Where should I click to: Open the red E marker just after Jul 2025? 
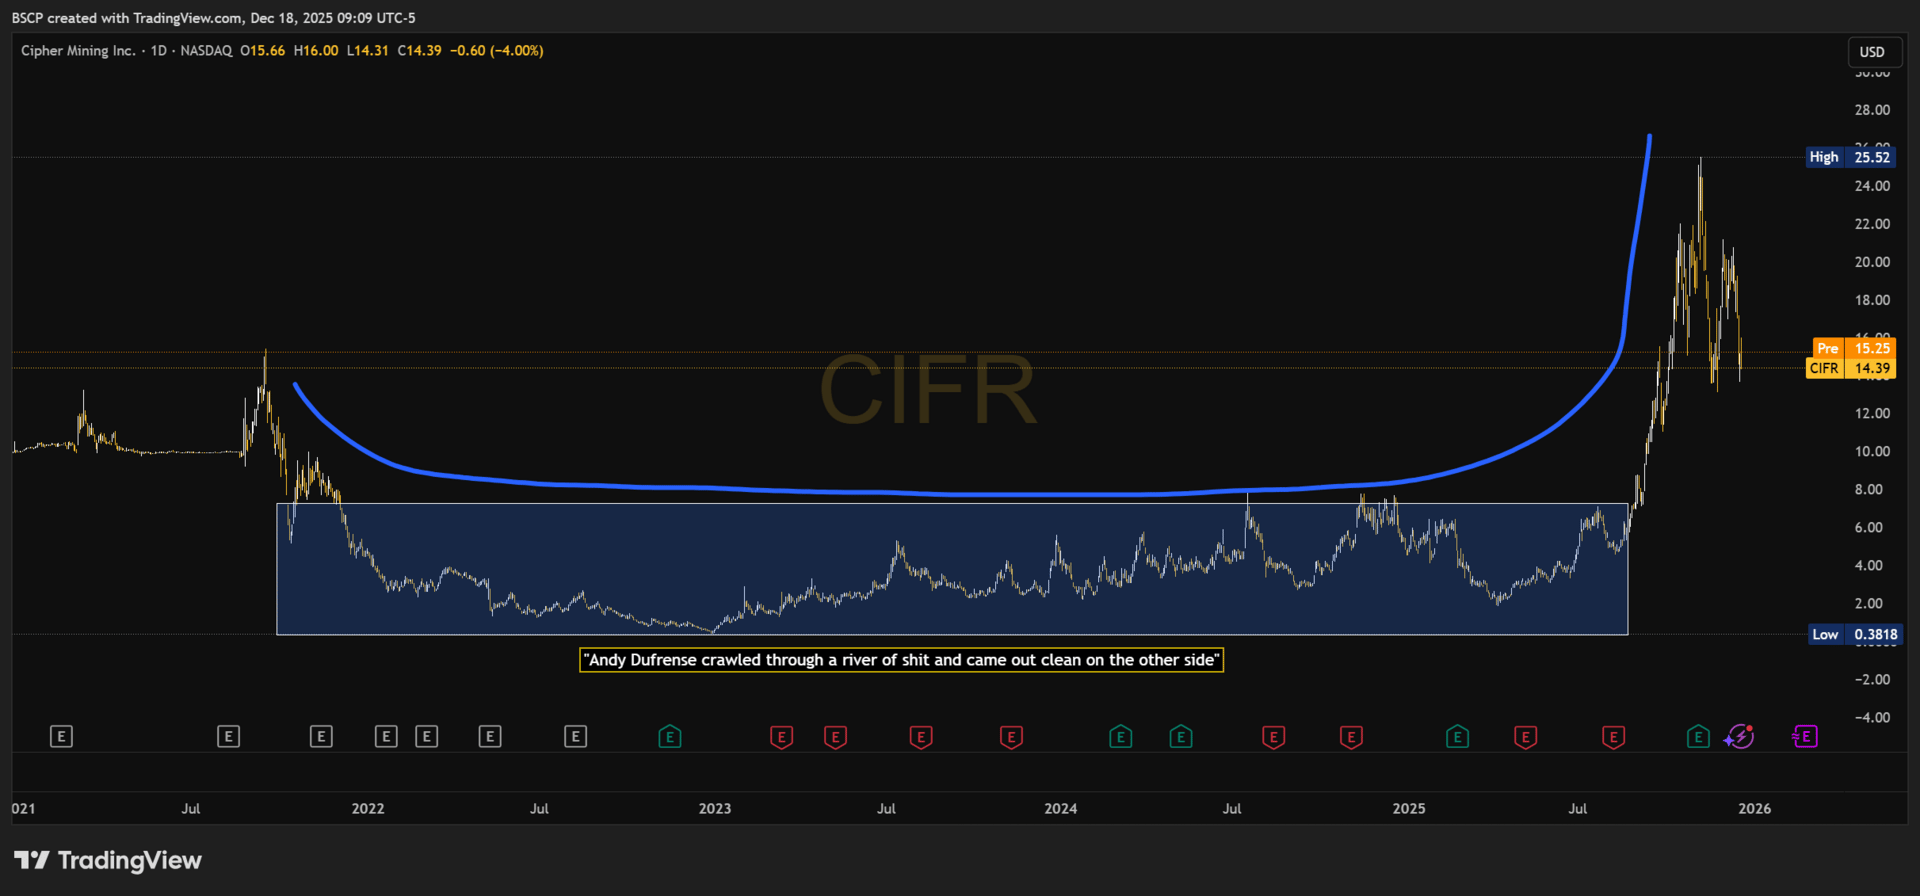point(1613,737)
